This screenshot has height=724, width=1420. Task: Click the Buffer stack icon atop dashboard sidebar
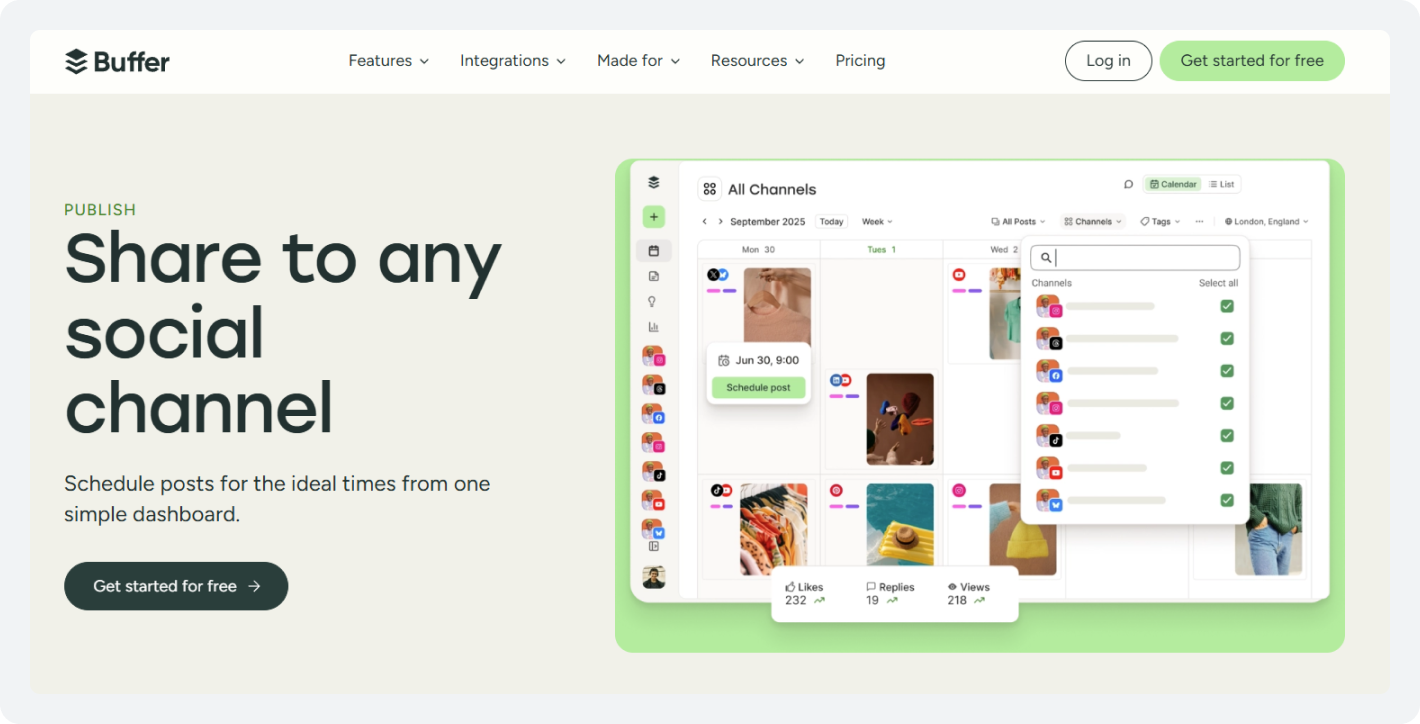tap(654, 183)
